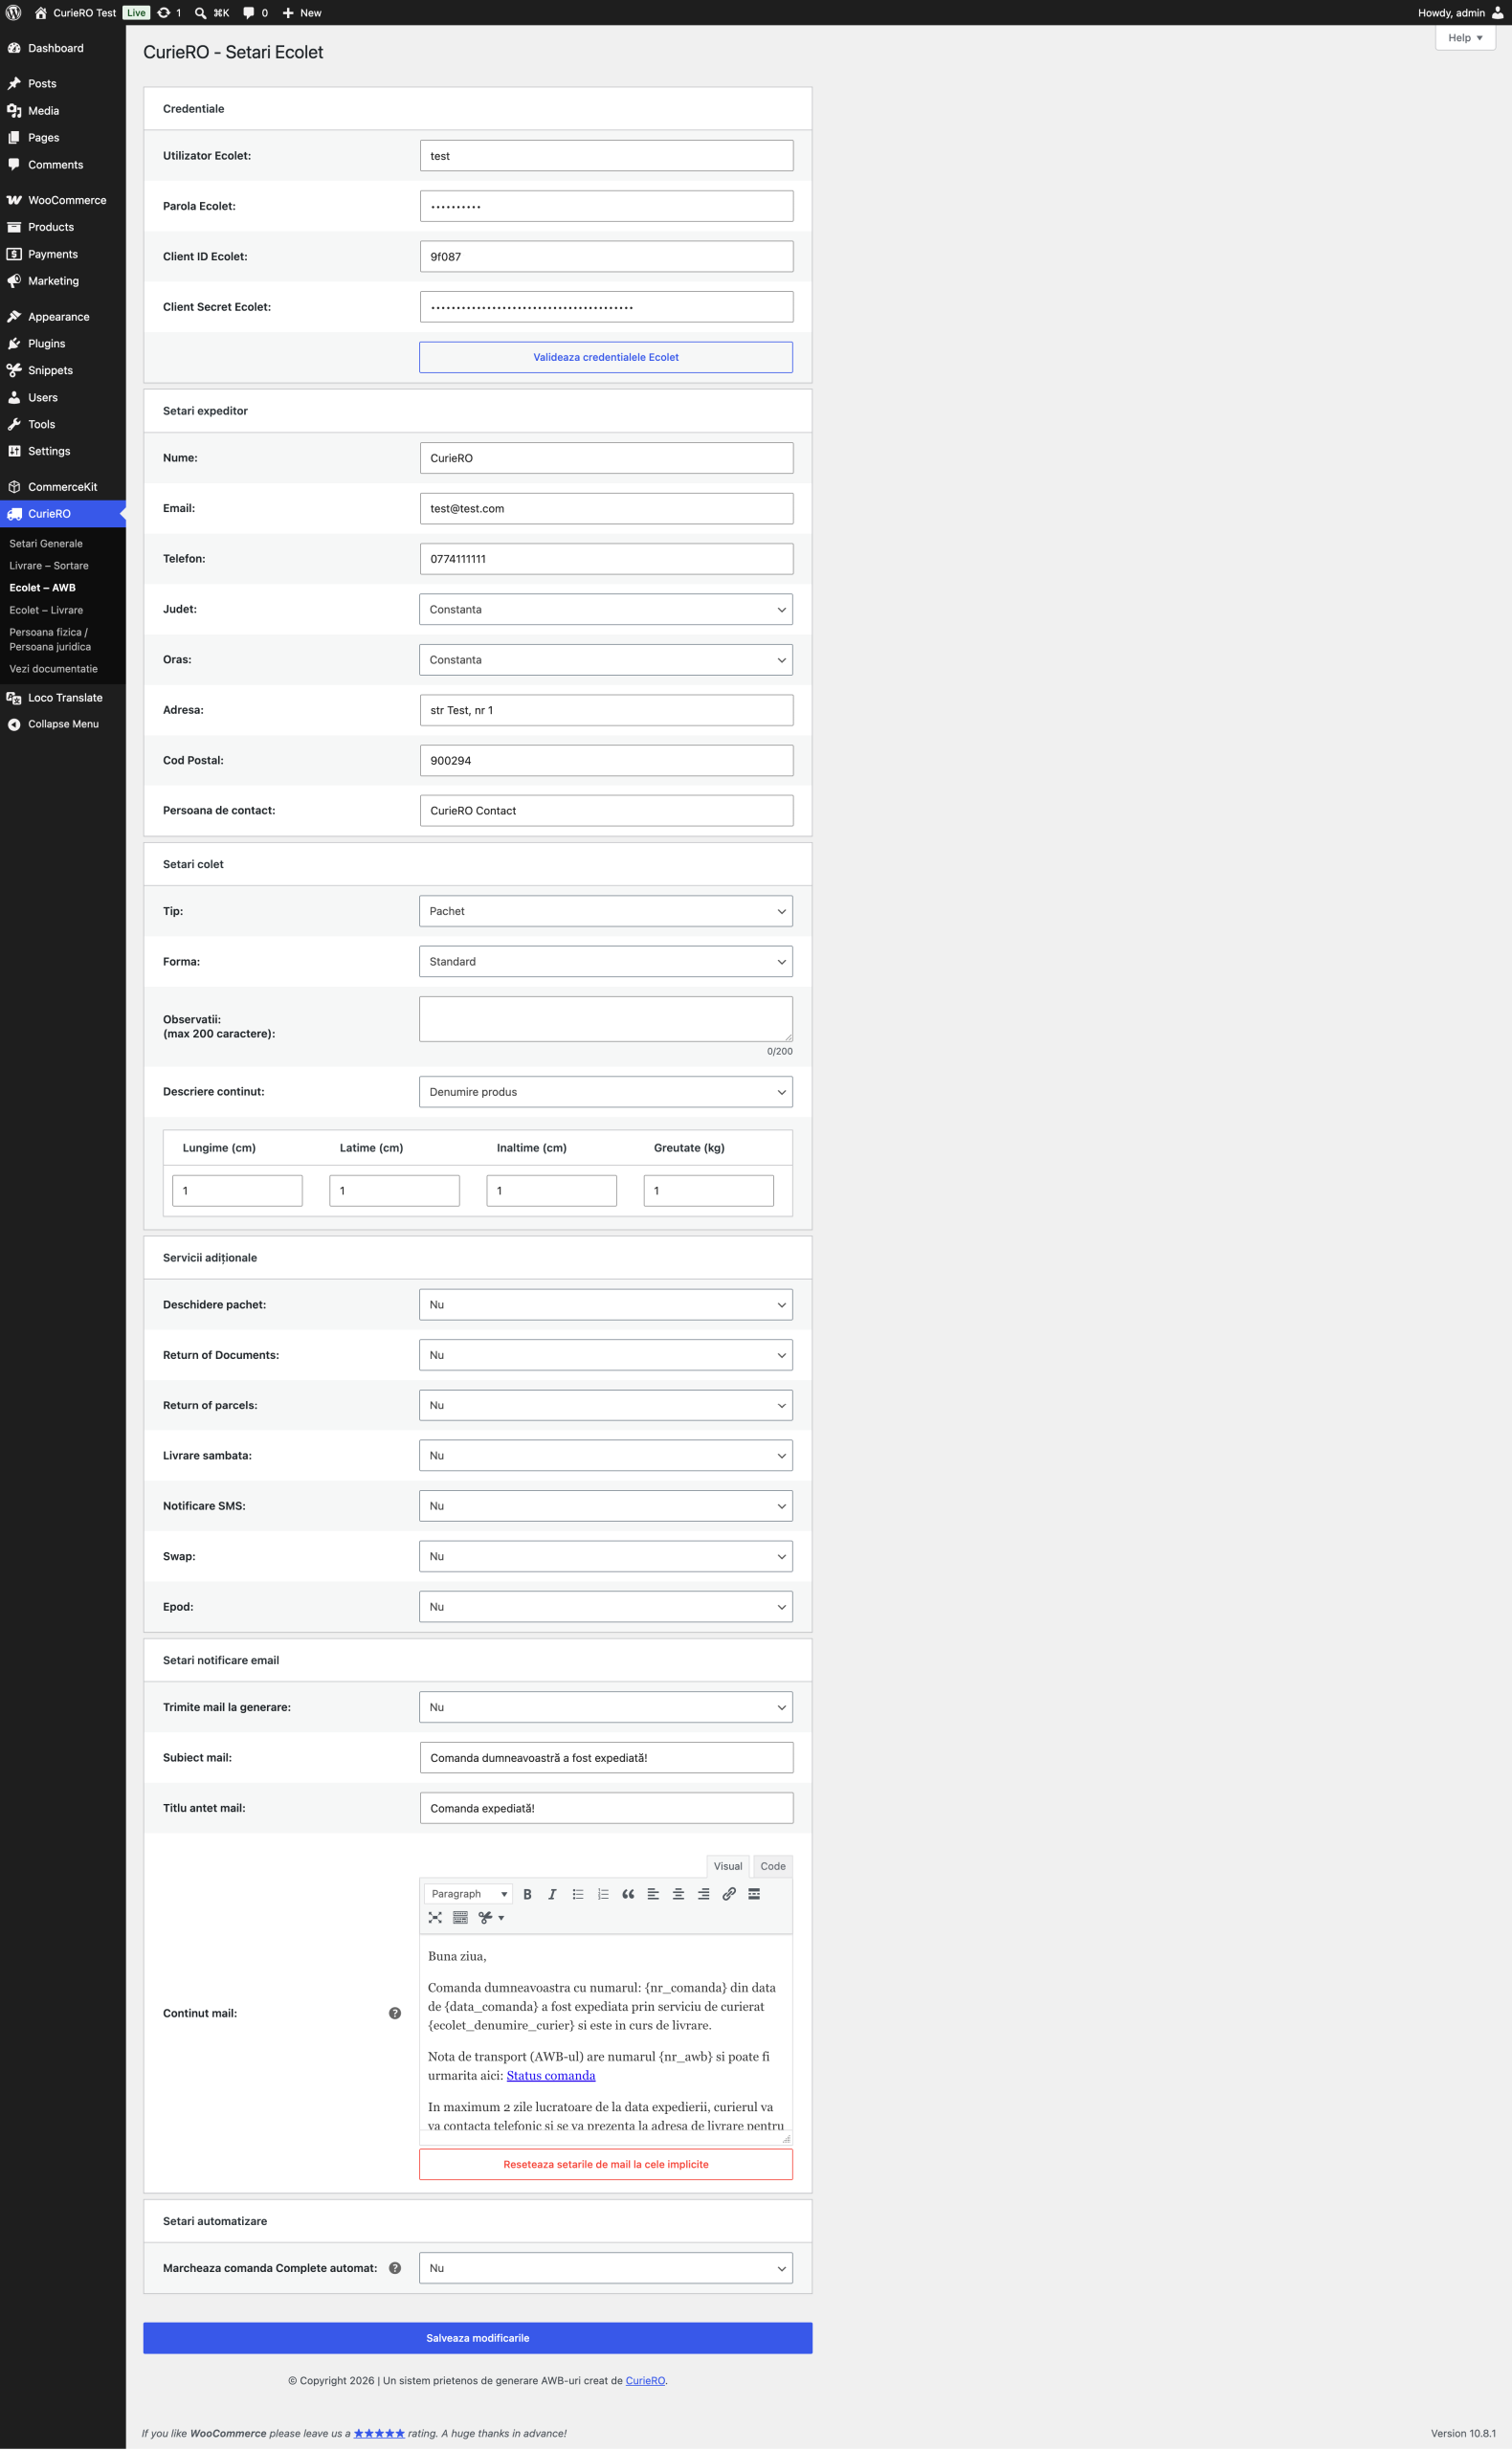Click Reseteaza setarile de mail button
This screenshot has height=2450, width=1512.
coord(606,2164)
